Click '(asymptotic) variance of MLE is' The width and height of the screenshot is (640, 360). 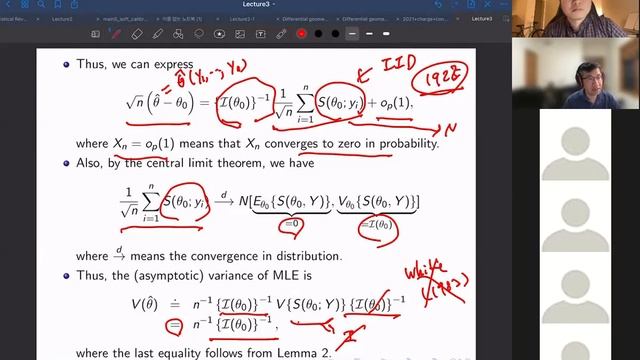pyautogui.click(x=222, y=276)
